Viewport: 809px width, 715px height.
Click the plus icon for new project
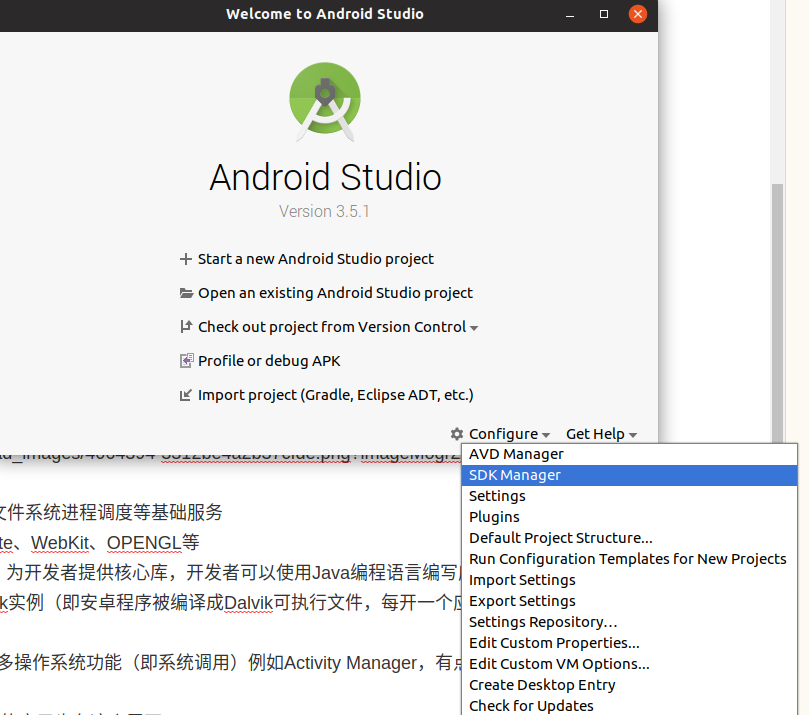pos(186,259)
